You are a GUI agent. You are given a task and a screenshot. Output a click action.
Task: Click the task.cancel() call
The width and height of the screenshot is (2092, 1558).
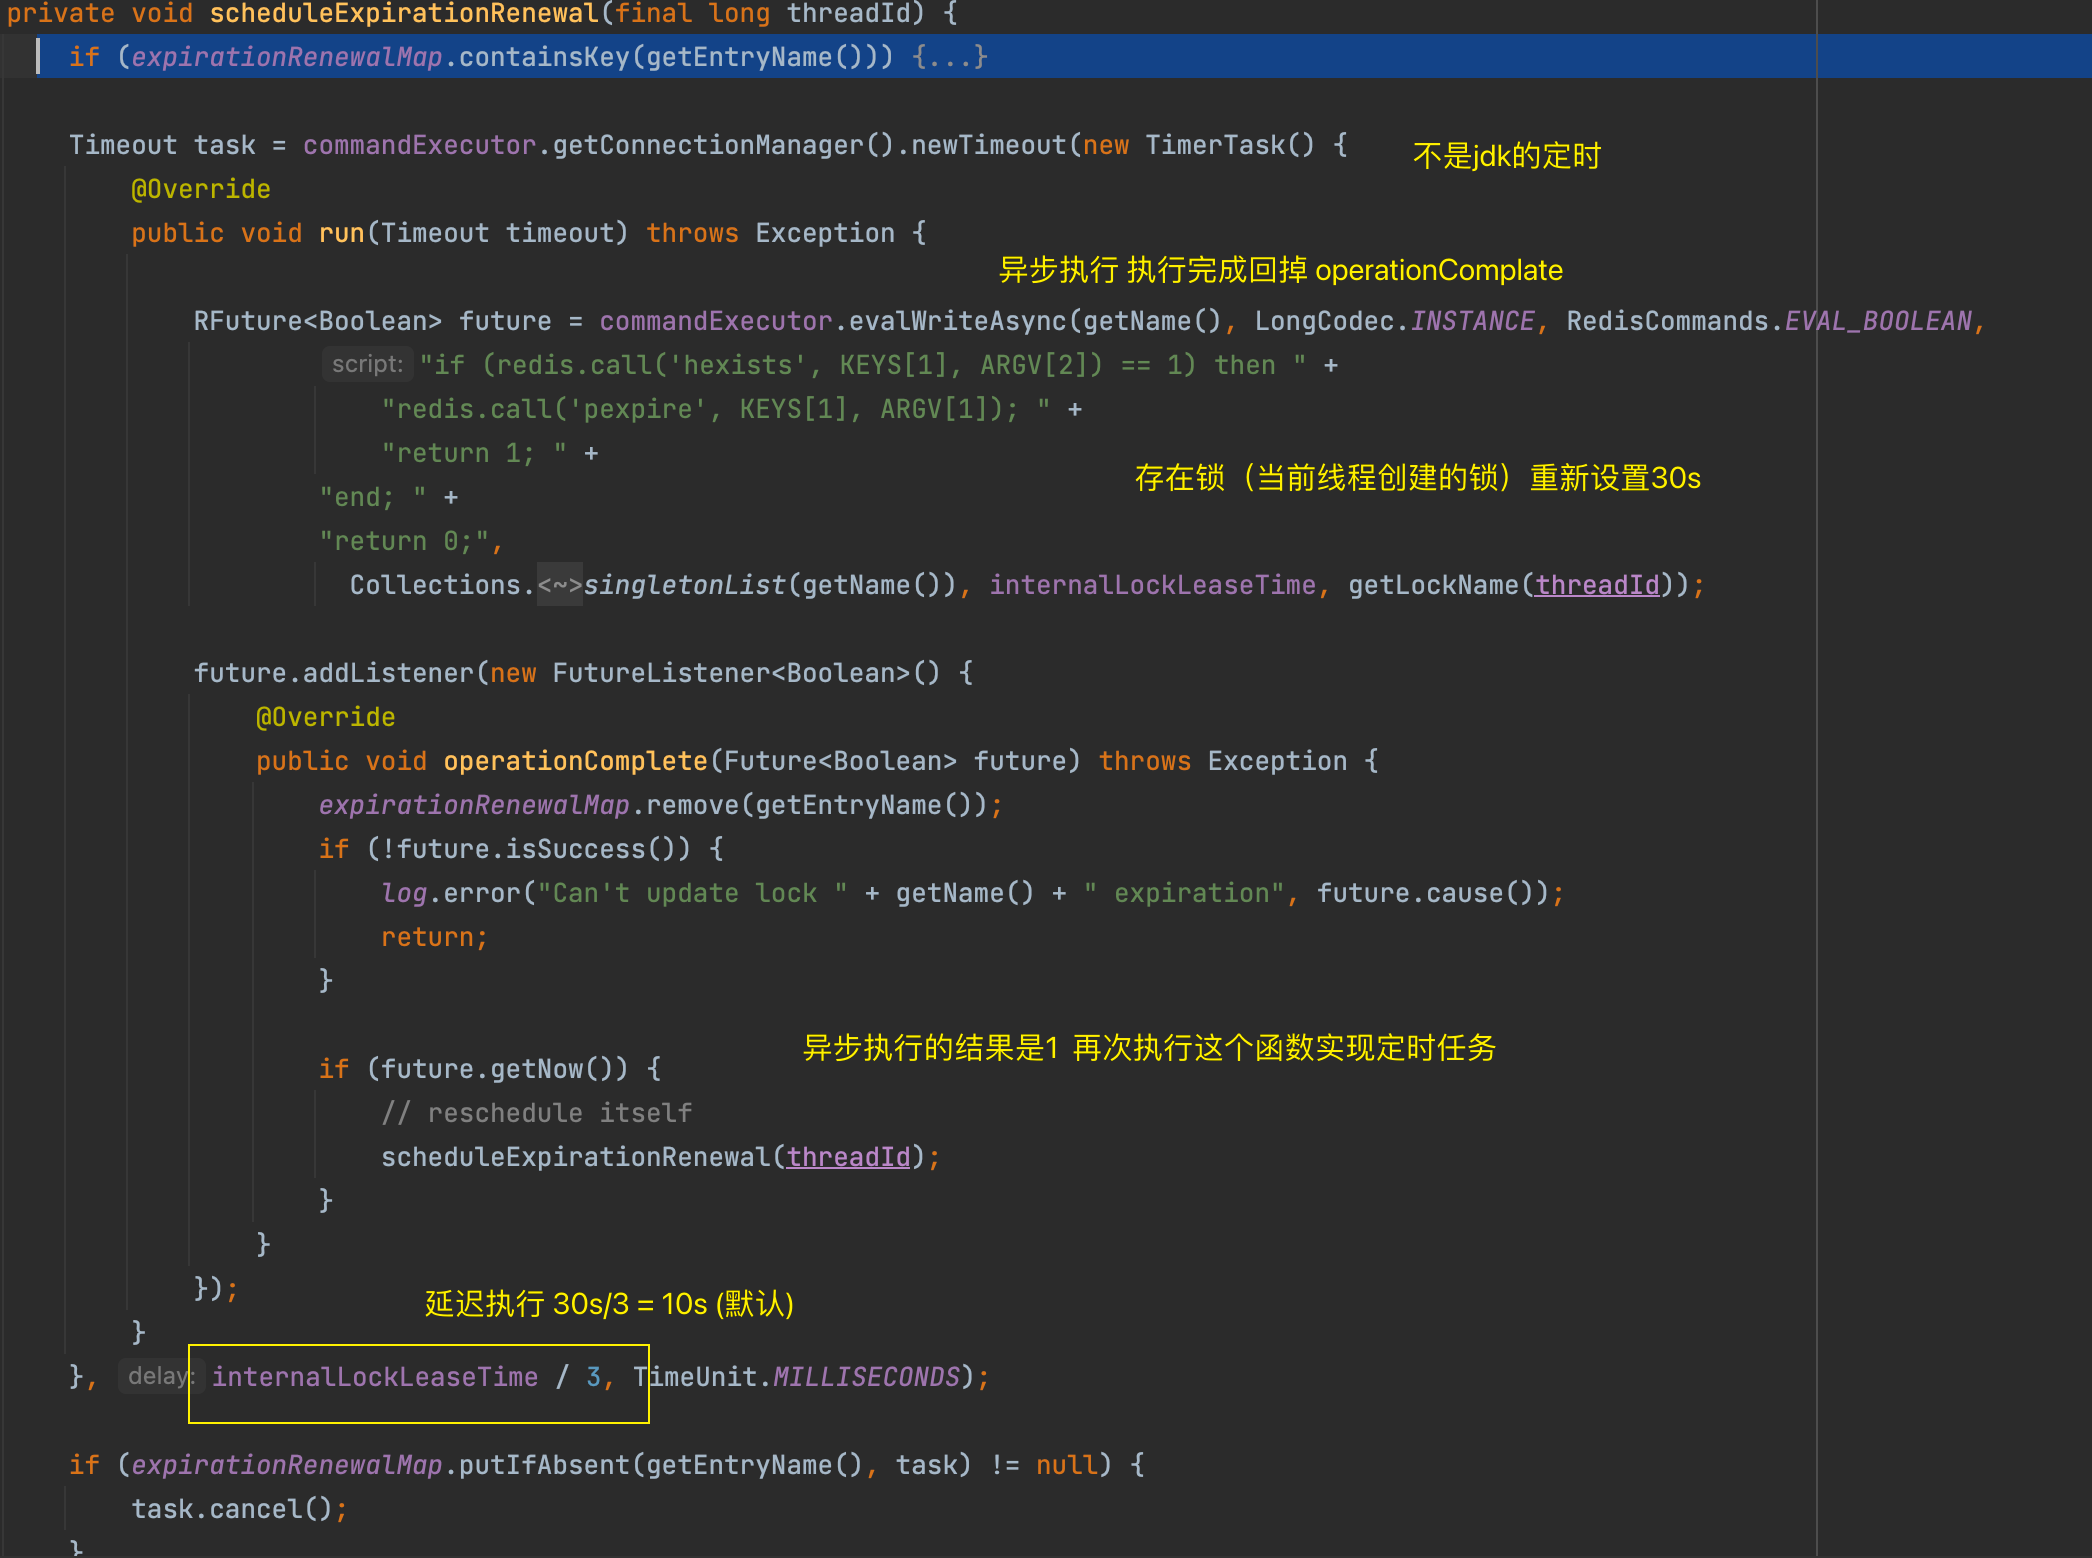point(232,1509)
